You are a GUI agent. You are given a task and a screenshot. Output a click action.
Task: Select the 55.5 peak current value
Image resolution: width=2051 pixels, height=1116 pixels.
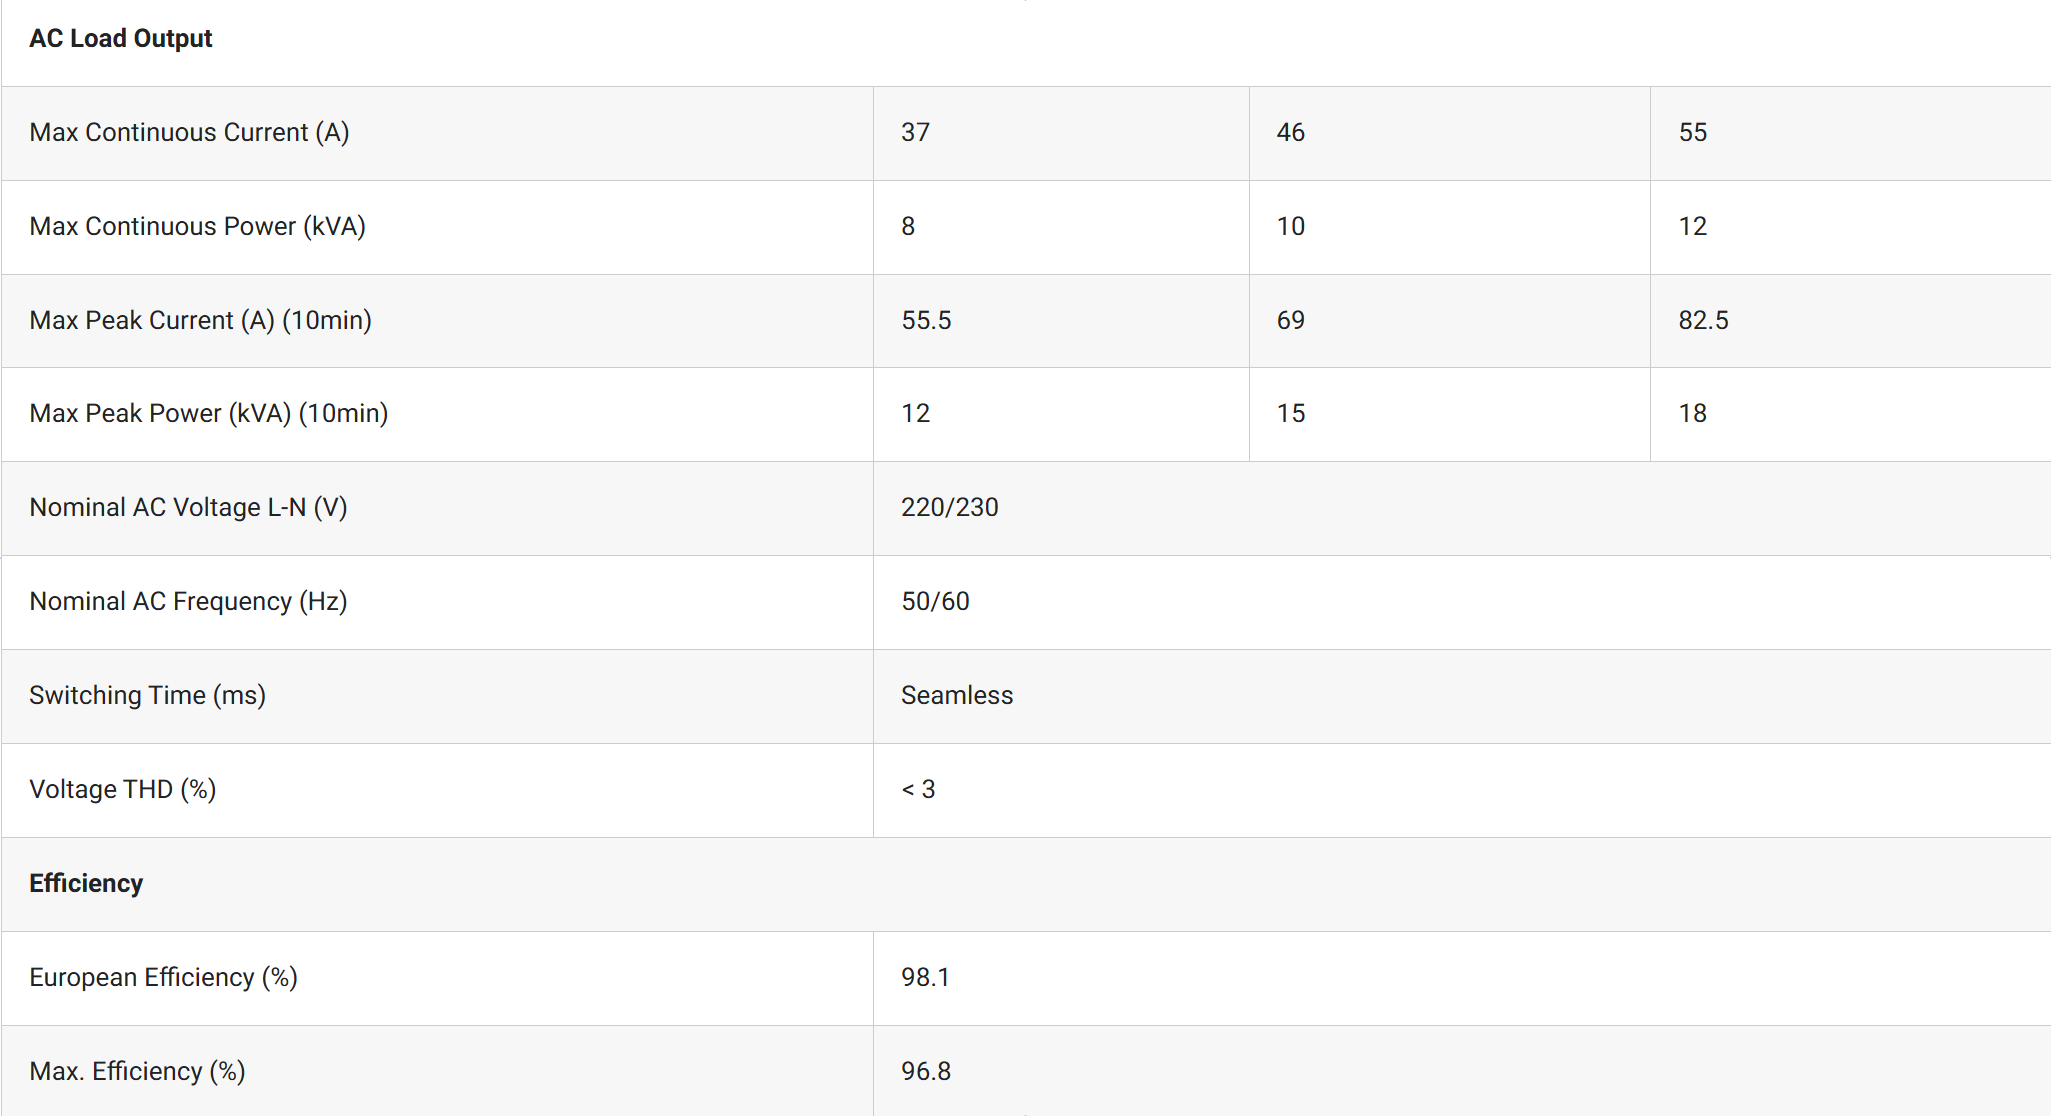click(x=926, y=321)
